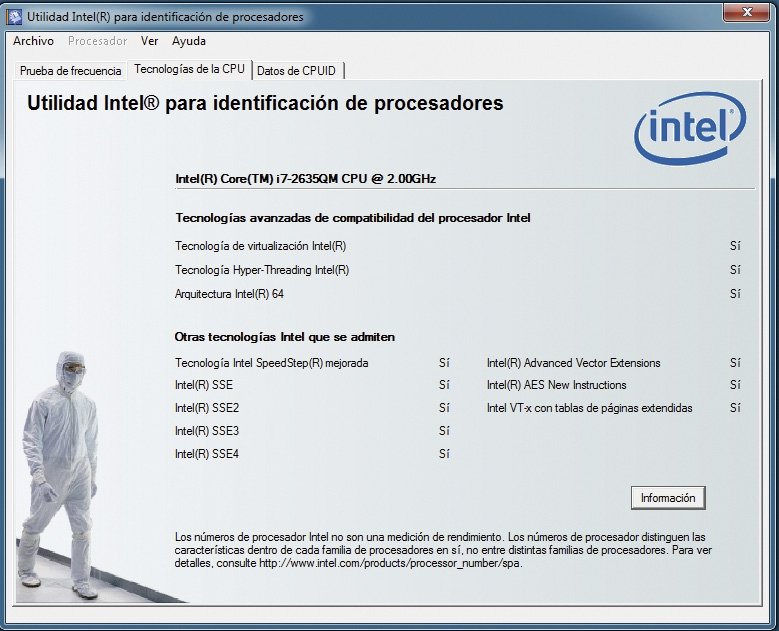Open the Ayuda menu

point(189,41)
